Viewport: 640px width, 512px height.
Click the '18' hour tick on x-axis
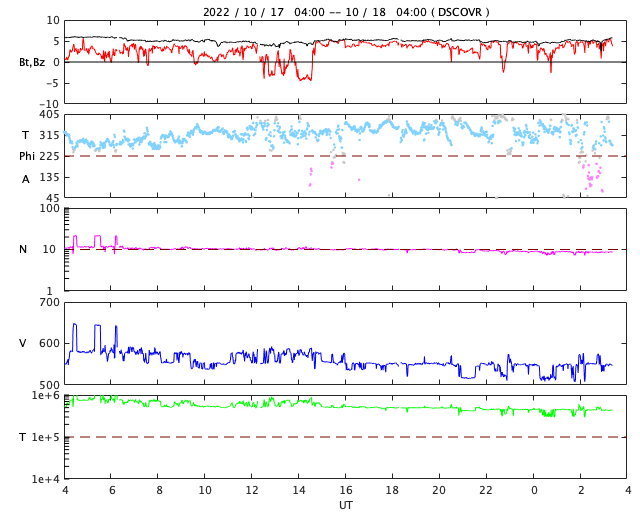click(x=392, y=490)
